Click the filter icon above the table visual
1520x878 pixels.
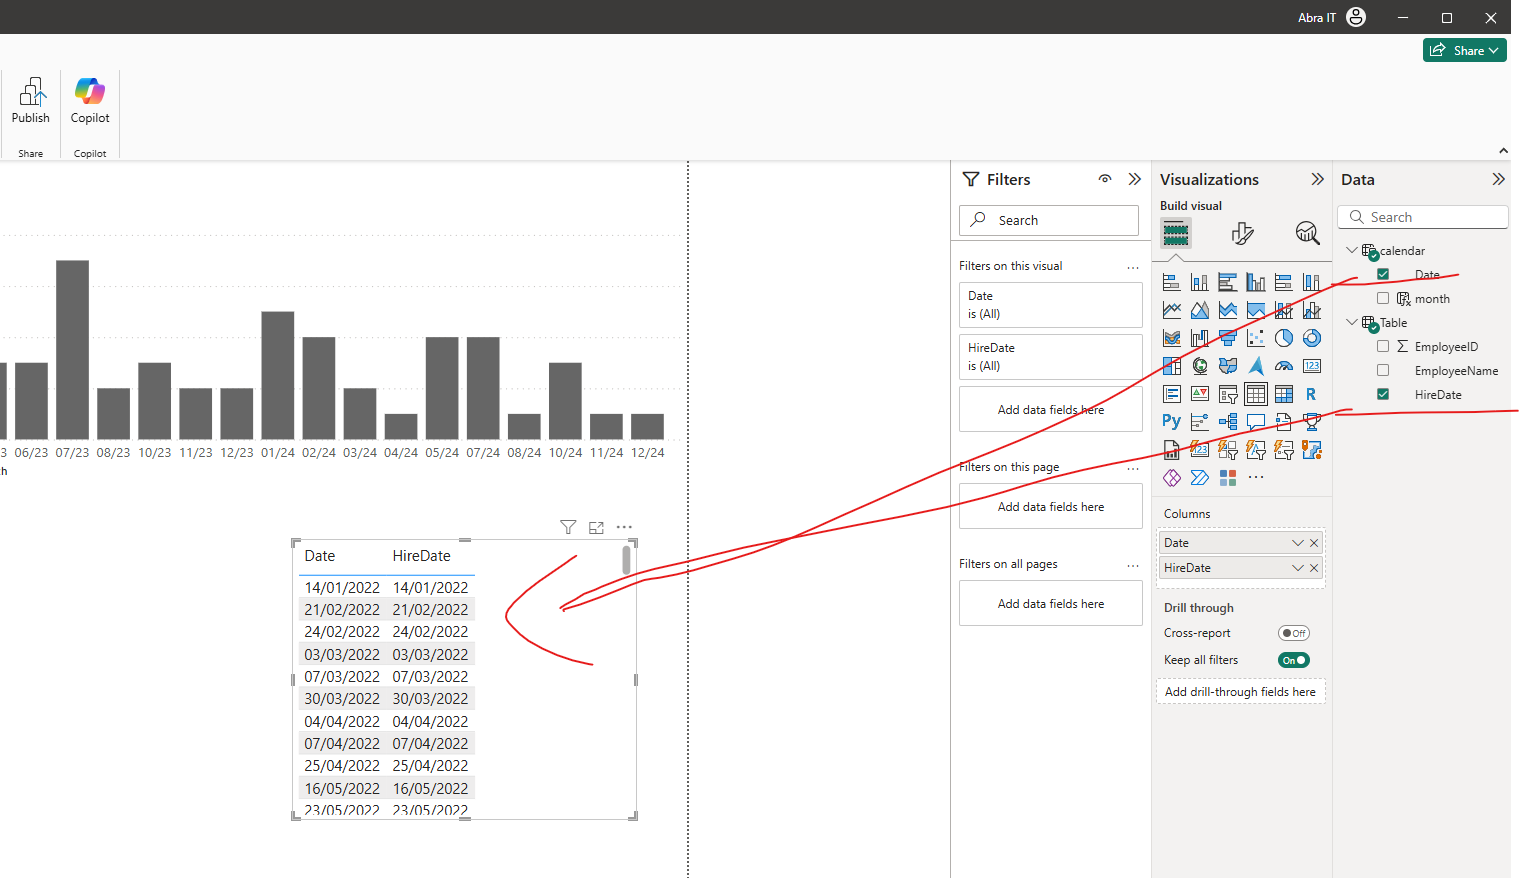point(568,527)
